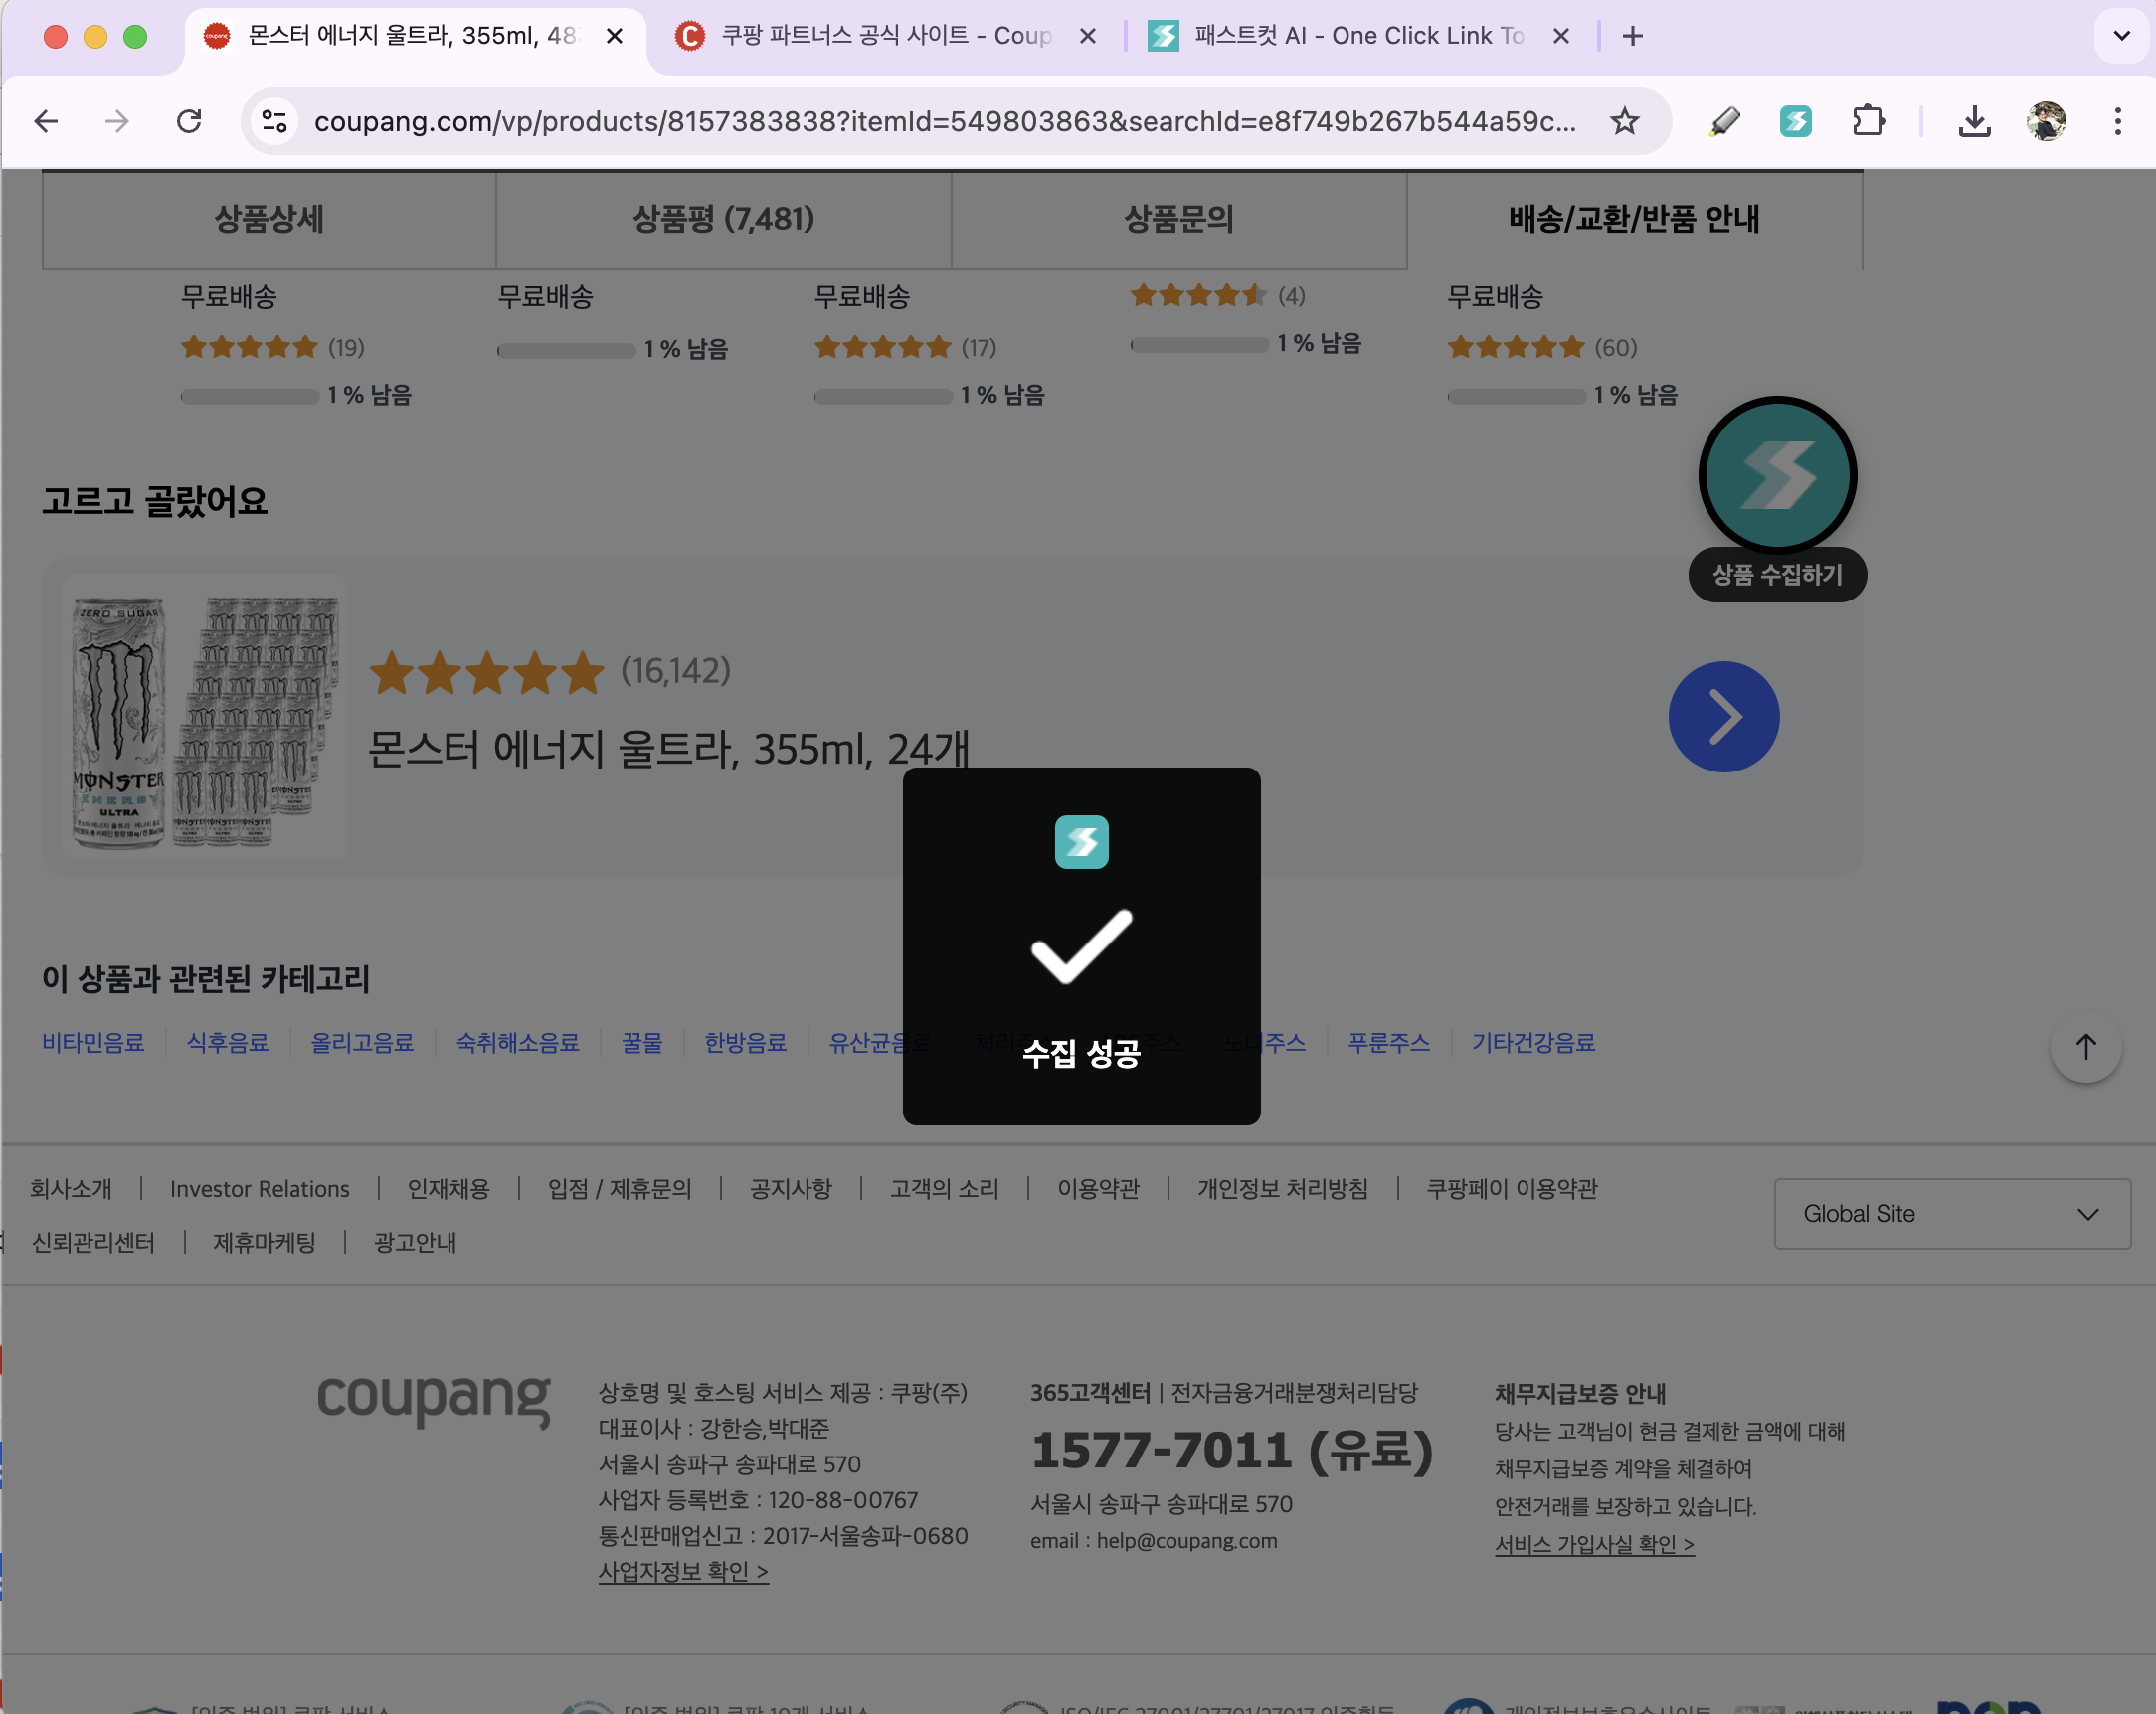Go back with the browser back arrow
Viewport: 2156px width, 1714px height.
pos(46,122)
